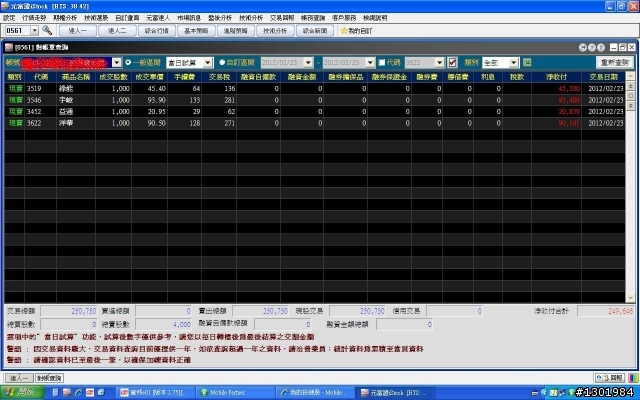Click the comprehensive news toolbar button
The image size is (640, 400).
[x=315, y=31]
